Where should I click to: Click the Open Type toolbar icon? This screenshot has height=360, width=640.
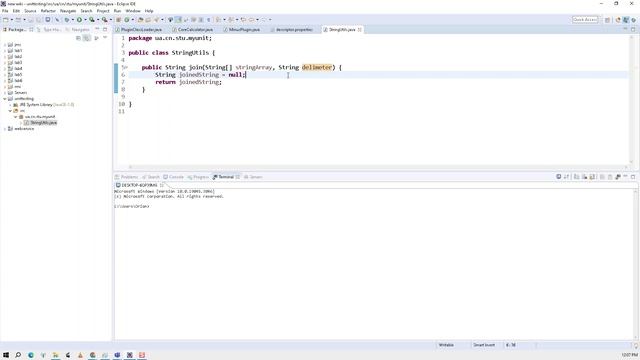pyautogui.click(x=140, y=20)
